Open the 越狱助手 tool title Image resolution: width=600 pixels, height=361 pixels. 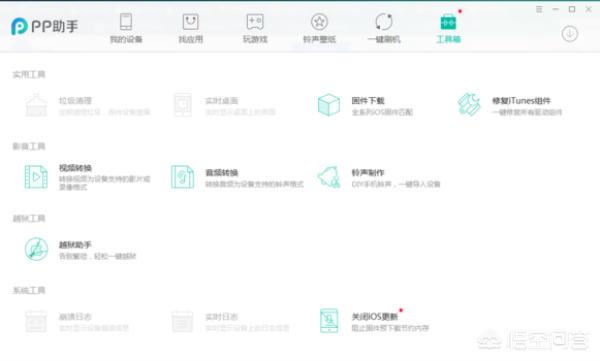(x=75, y=245)
